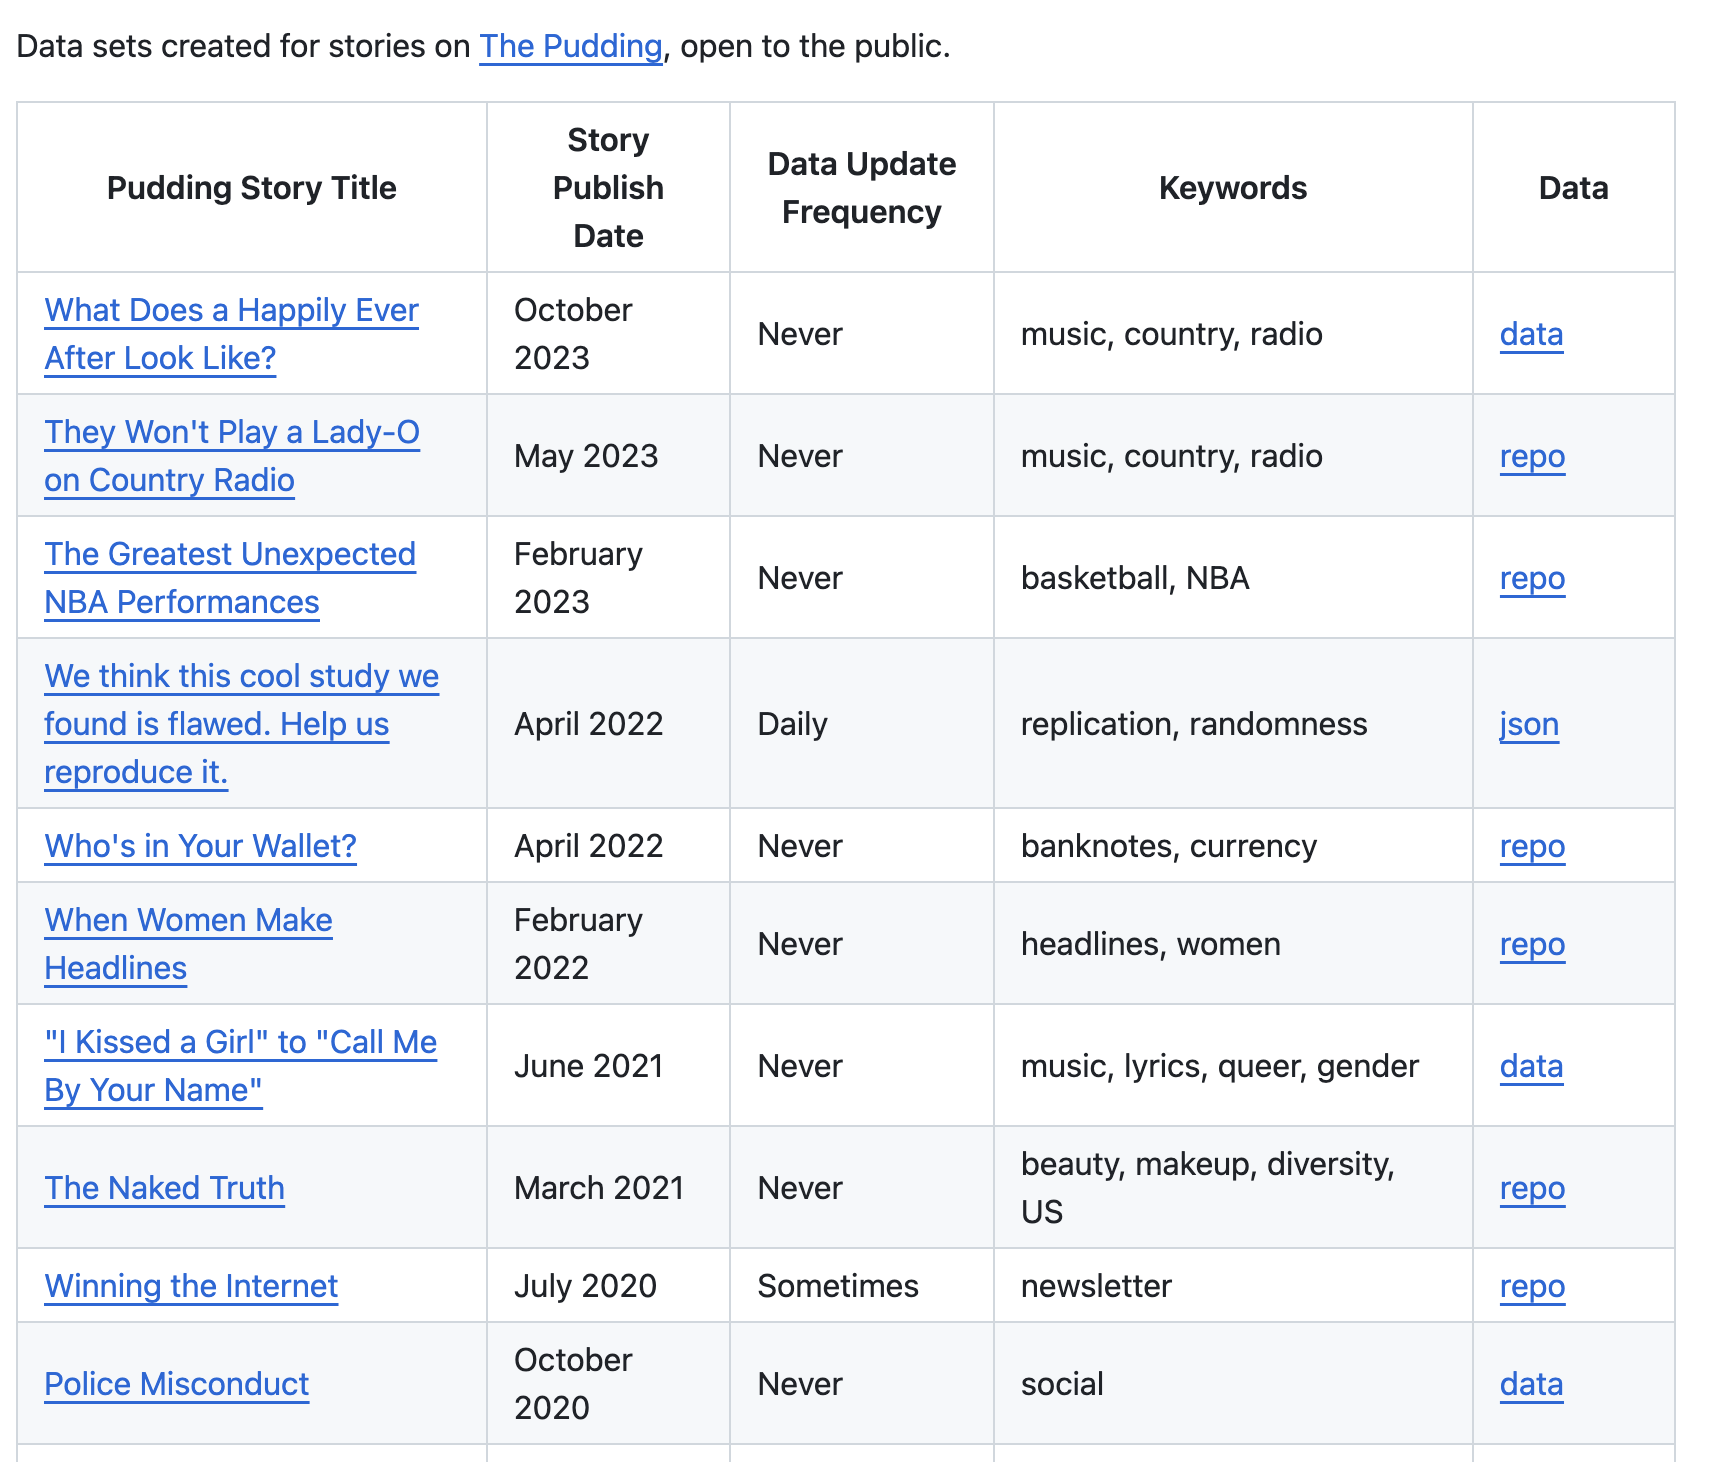The height and width of the screenshot is (1462, 1730).
Task: Open The Pudding homepage link
Action: tap(570, 47)
